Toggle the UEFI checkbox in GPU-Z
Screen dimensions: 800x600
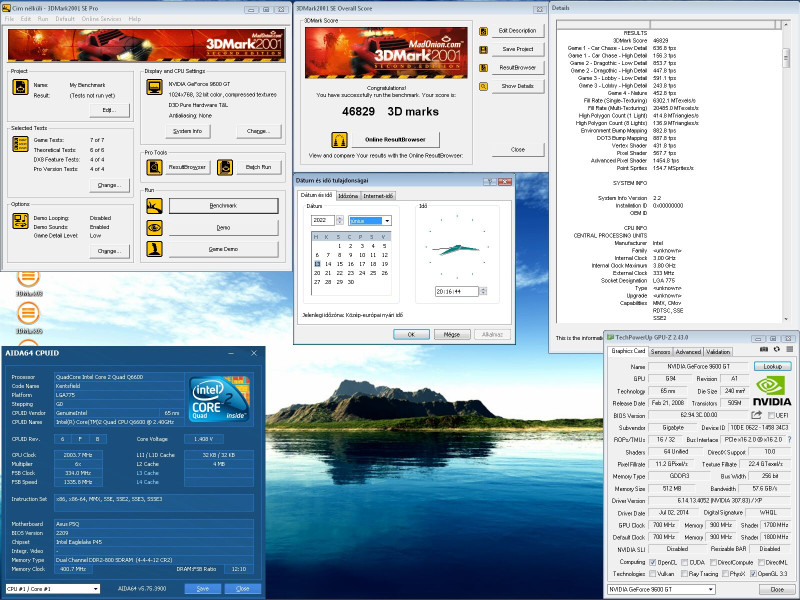point(770,414)
